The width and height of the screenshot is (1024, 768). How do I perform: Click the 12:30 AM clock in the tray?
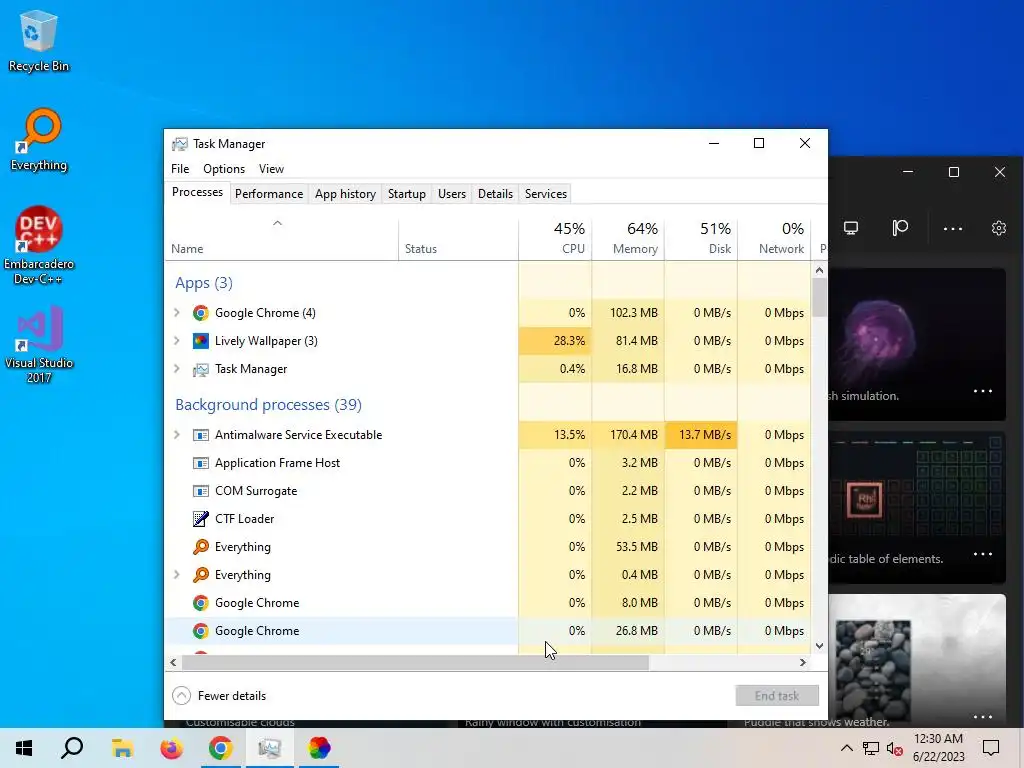click(x=938, y=739)
